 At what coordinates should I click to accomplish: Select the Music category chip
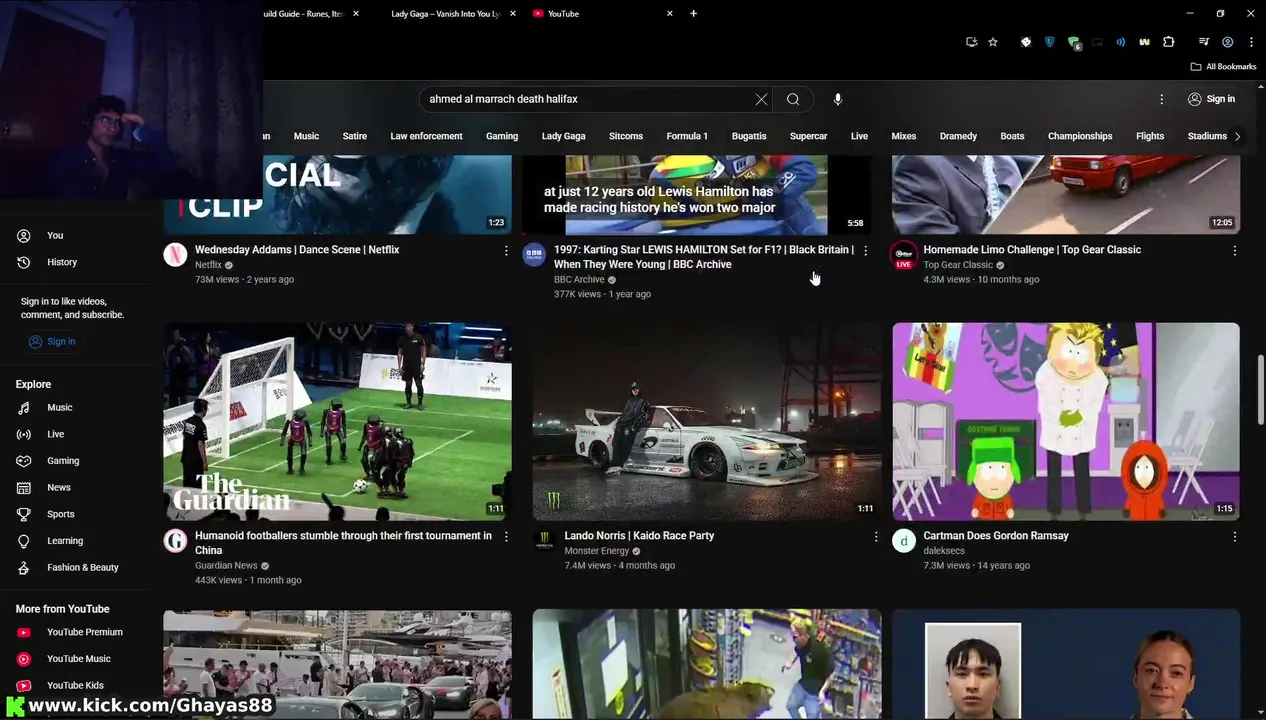point(306,136)
